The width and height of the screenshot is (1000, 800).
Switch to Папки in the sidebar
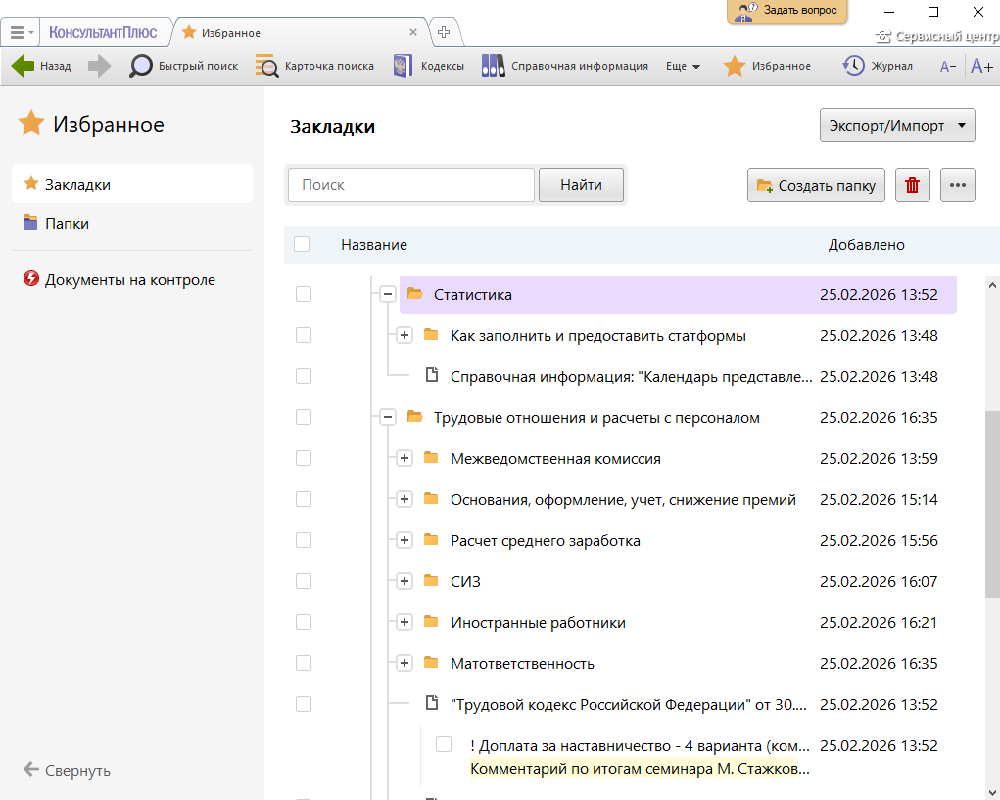[x=66, y=223]
